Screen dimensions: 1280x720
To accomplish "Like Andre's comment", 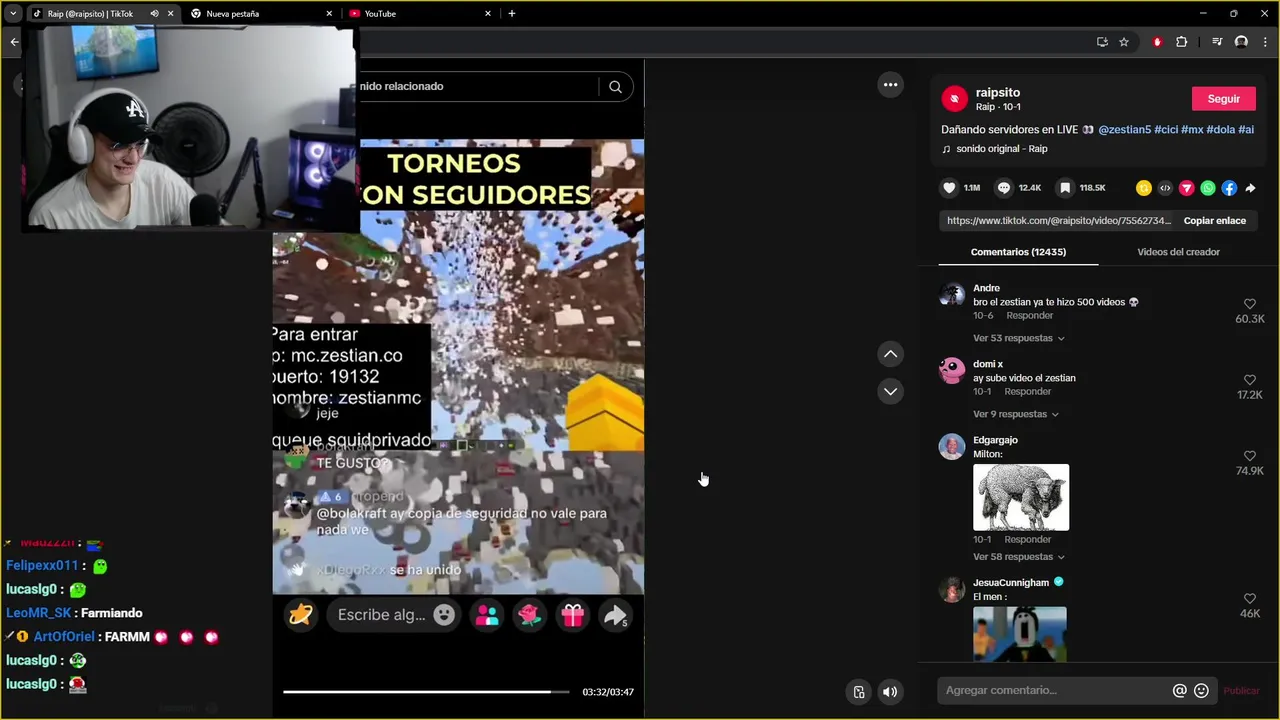I will click(1249, 304).
